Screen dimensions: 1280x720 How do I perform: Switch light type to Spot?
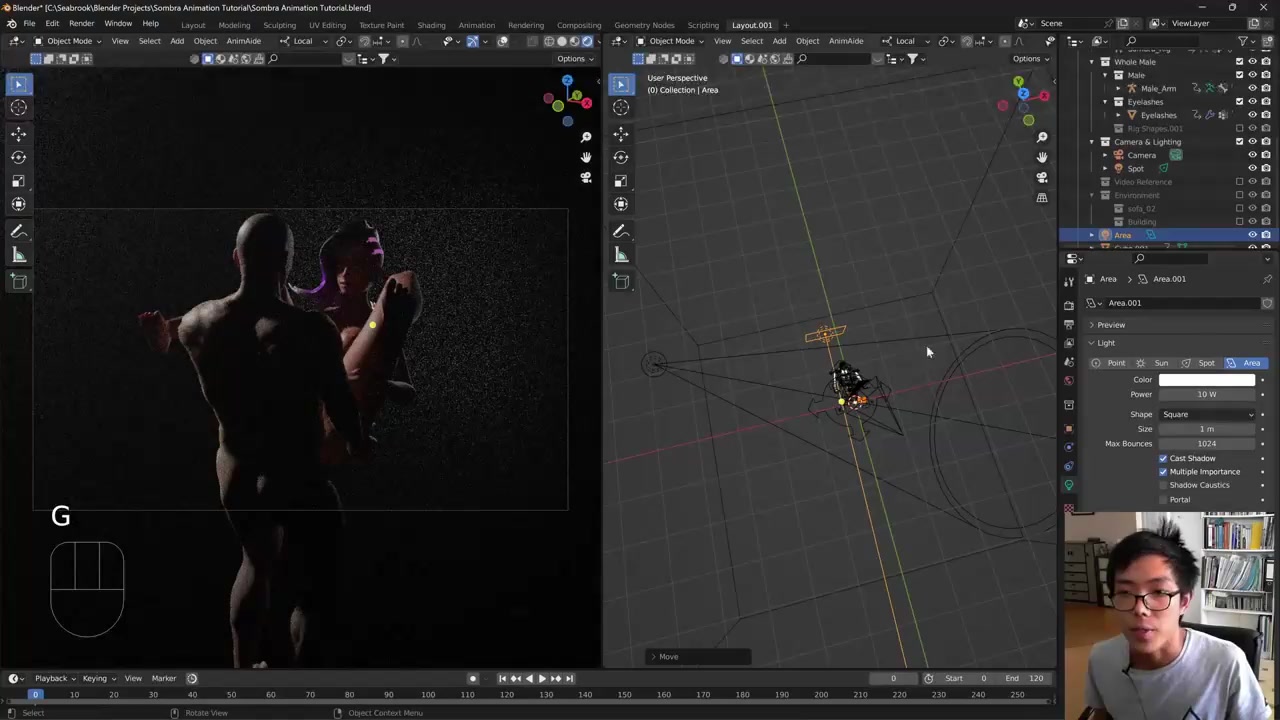coord(1198,363)
